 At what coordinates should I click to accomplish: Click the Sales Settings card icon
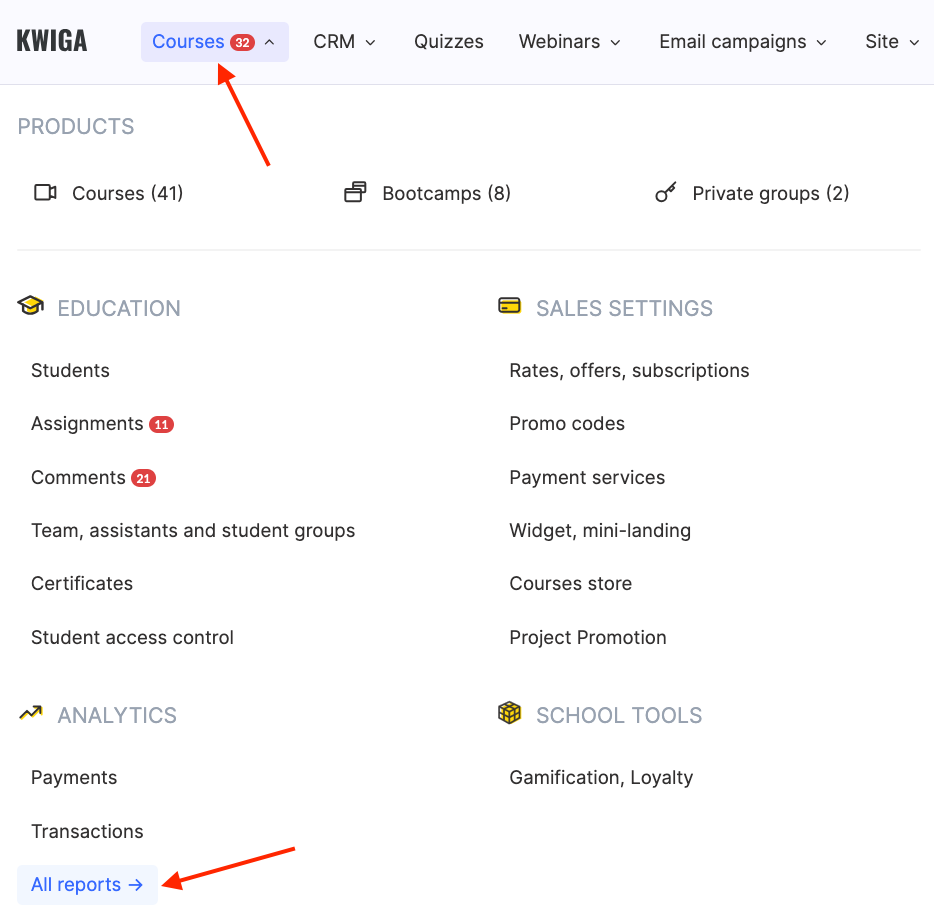coord(509,306)
